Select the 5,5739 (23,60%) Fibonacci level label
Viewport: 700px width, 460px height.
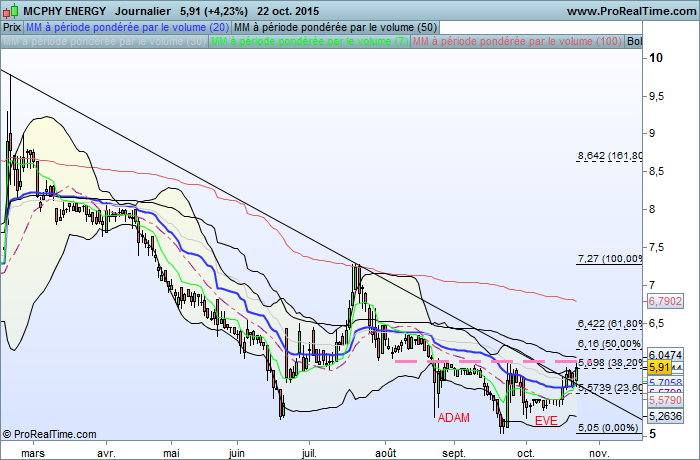[610, 388]
